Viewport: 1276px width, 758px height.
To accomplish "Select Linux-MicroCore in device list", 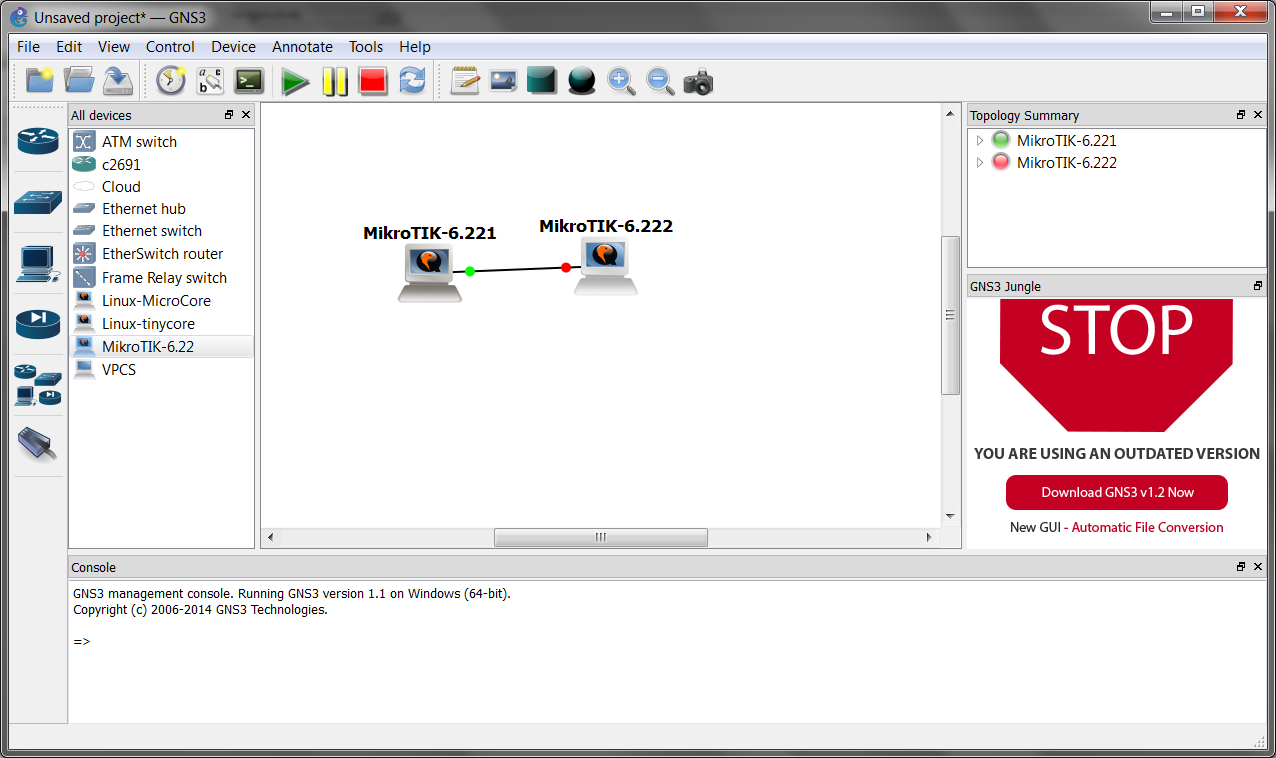I will pyautogui.click(x=161, y=301).
